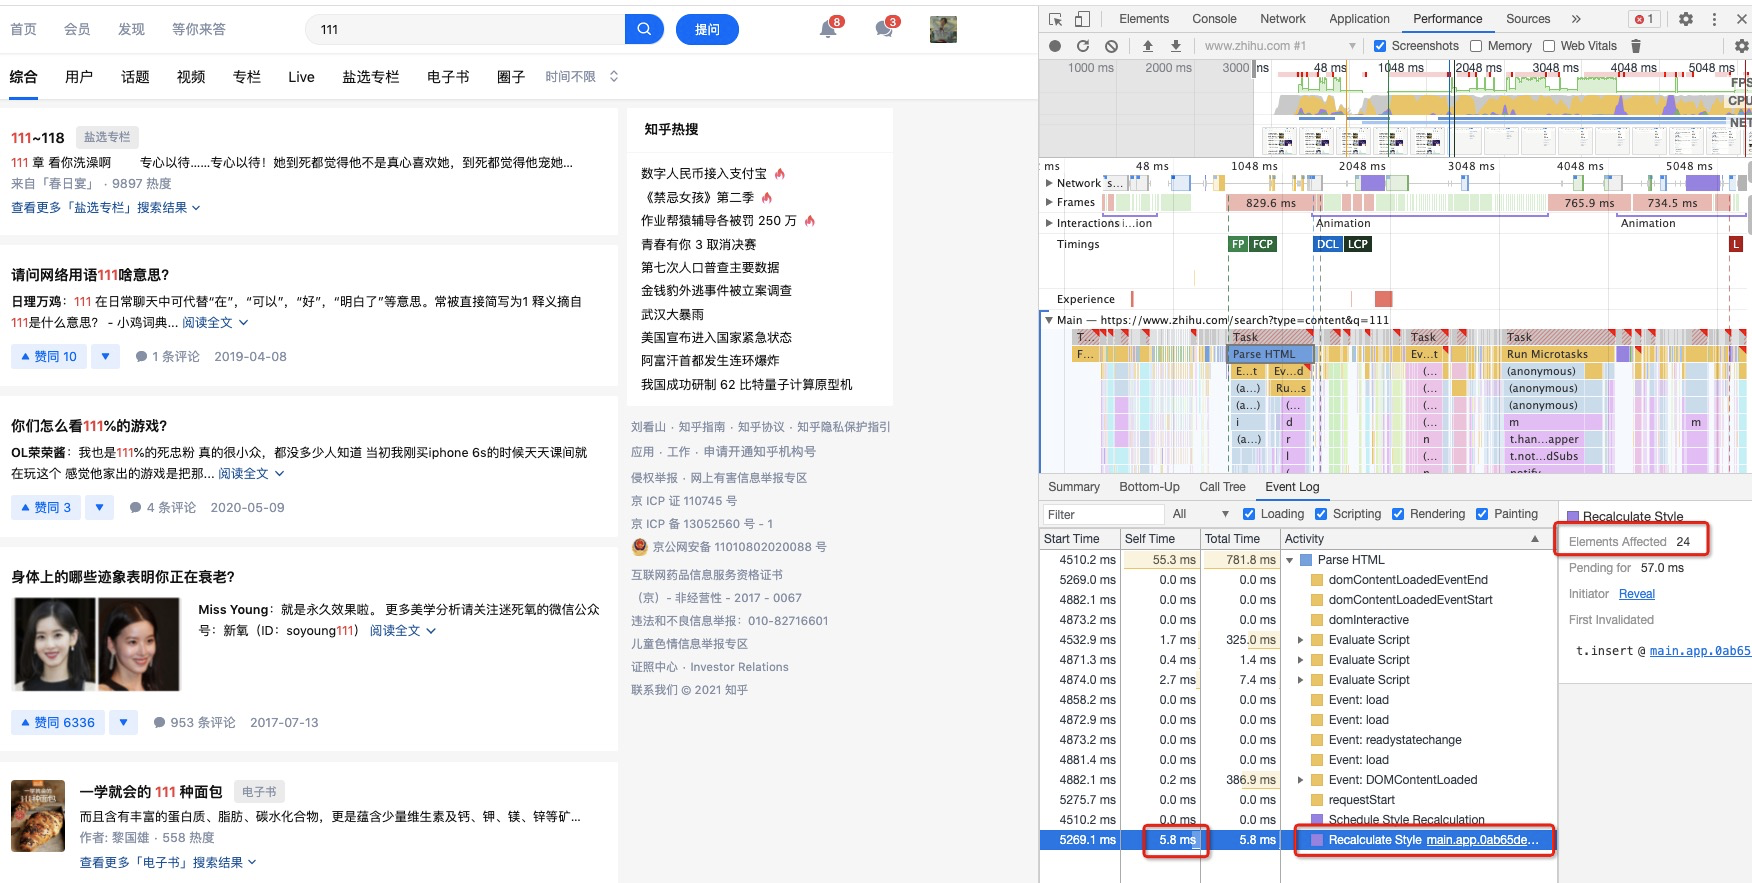Close the DevTools panel with the X icon
Screen dimensions: 1752x883
pyautogui.click(x=1741, y=19)
